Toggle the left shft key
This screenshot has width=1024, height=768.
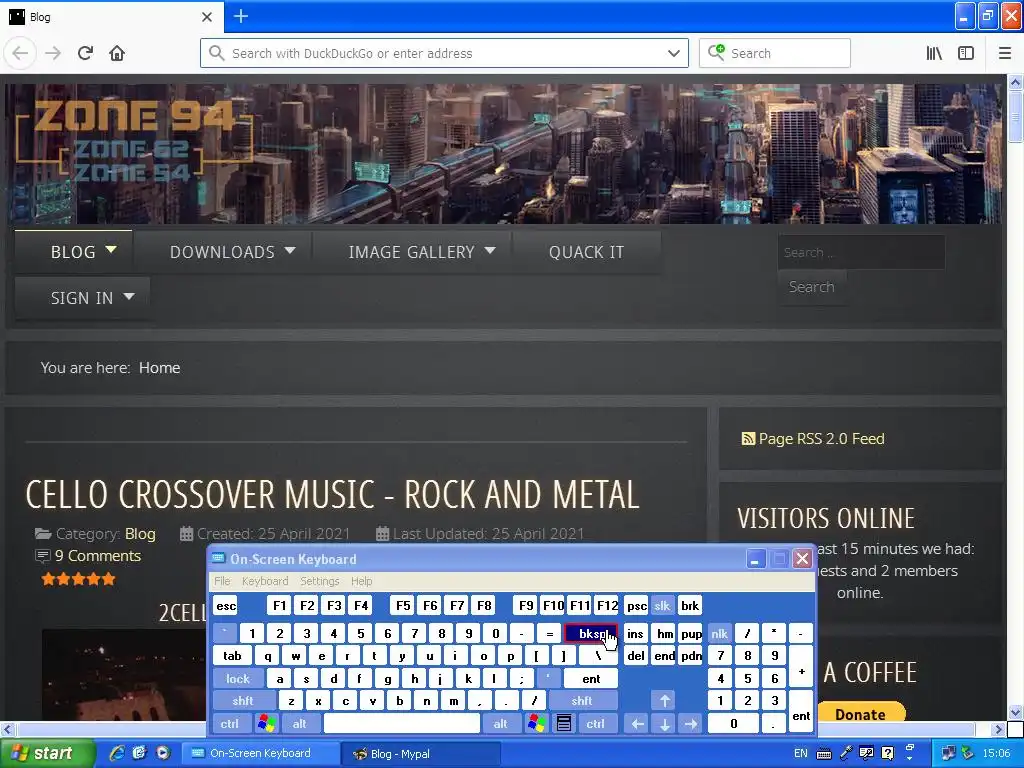242,701
